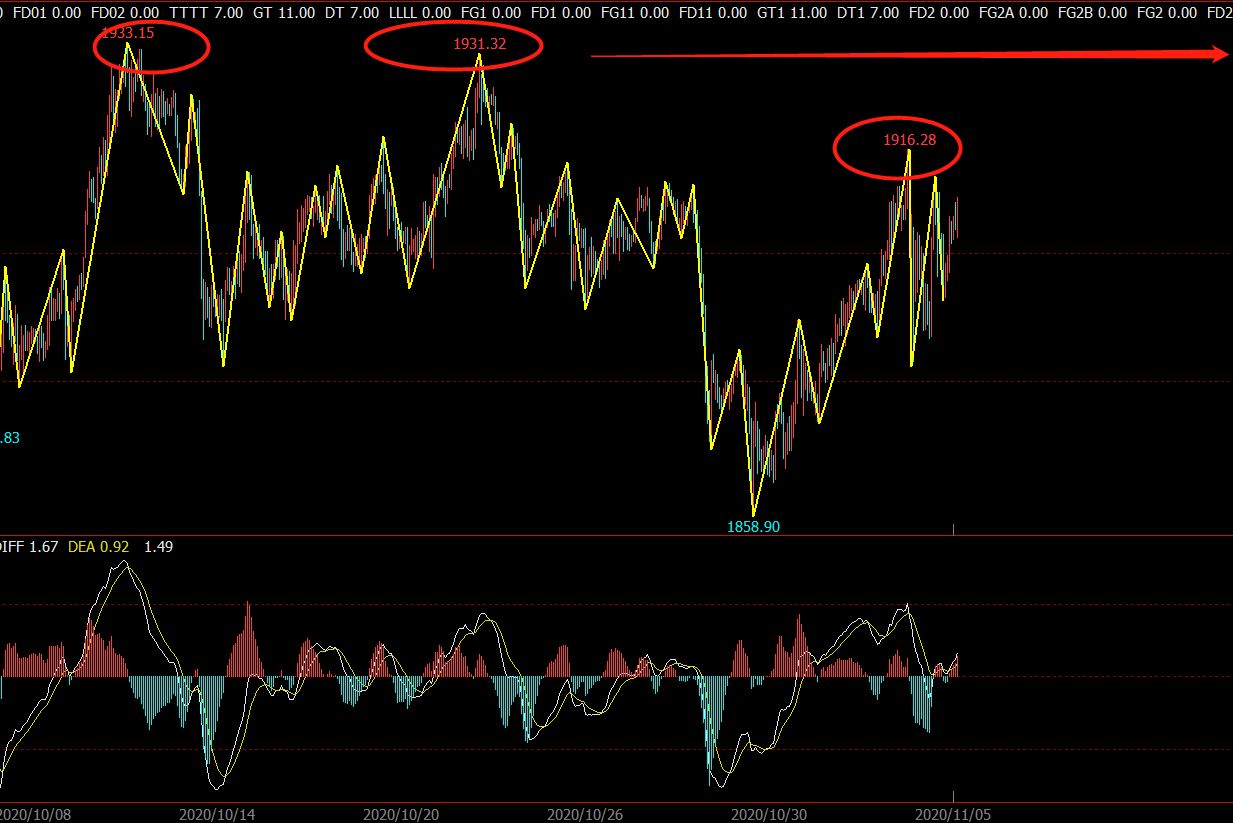Click the 1916.28 circled price label

coord(910,140)
